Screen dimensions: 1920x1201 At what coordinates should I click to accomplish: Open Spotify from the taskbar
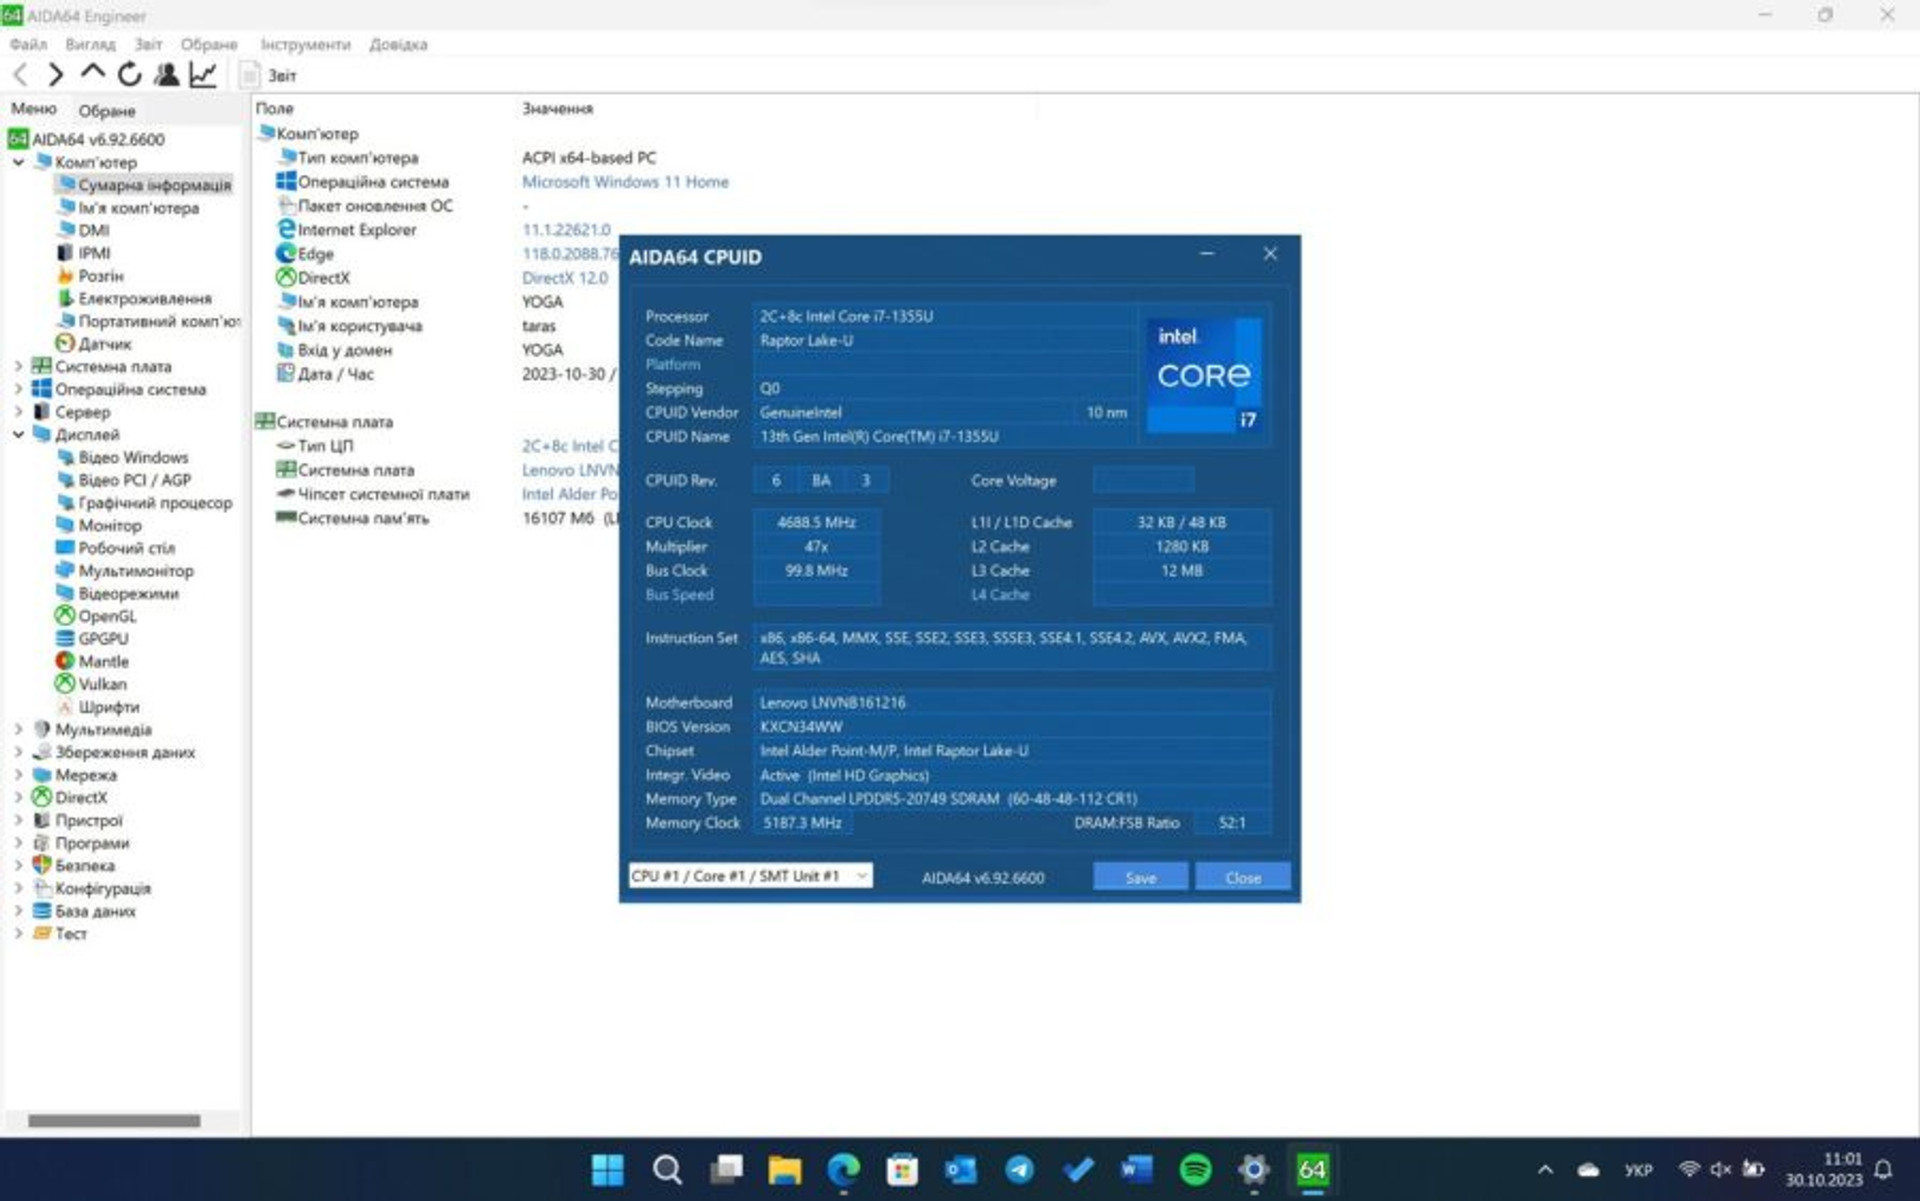pyautogui.click(x=1196, y=1169)
